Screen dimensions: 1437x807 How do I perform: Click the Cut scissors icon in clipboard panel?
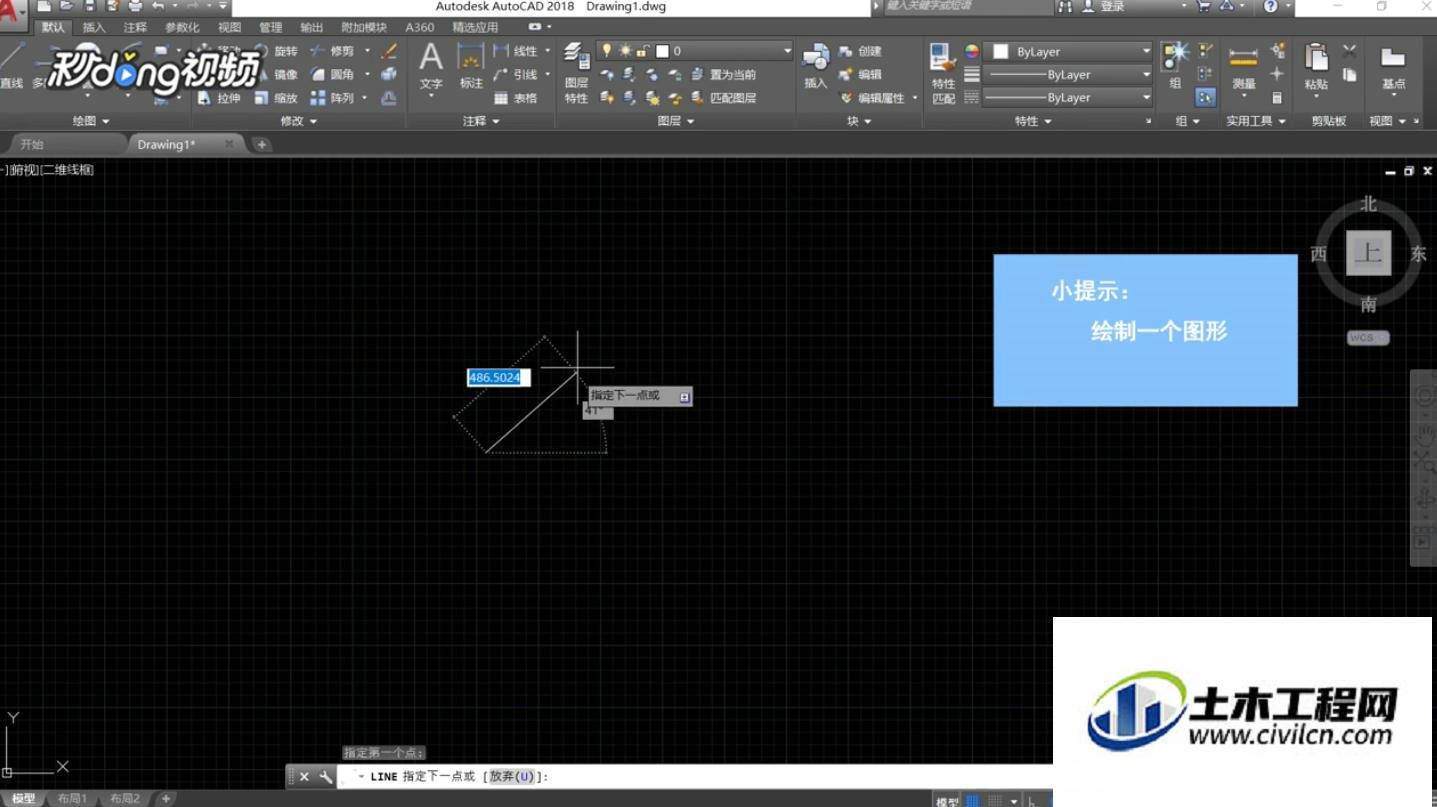point(1350,51)
